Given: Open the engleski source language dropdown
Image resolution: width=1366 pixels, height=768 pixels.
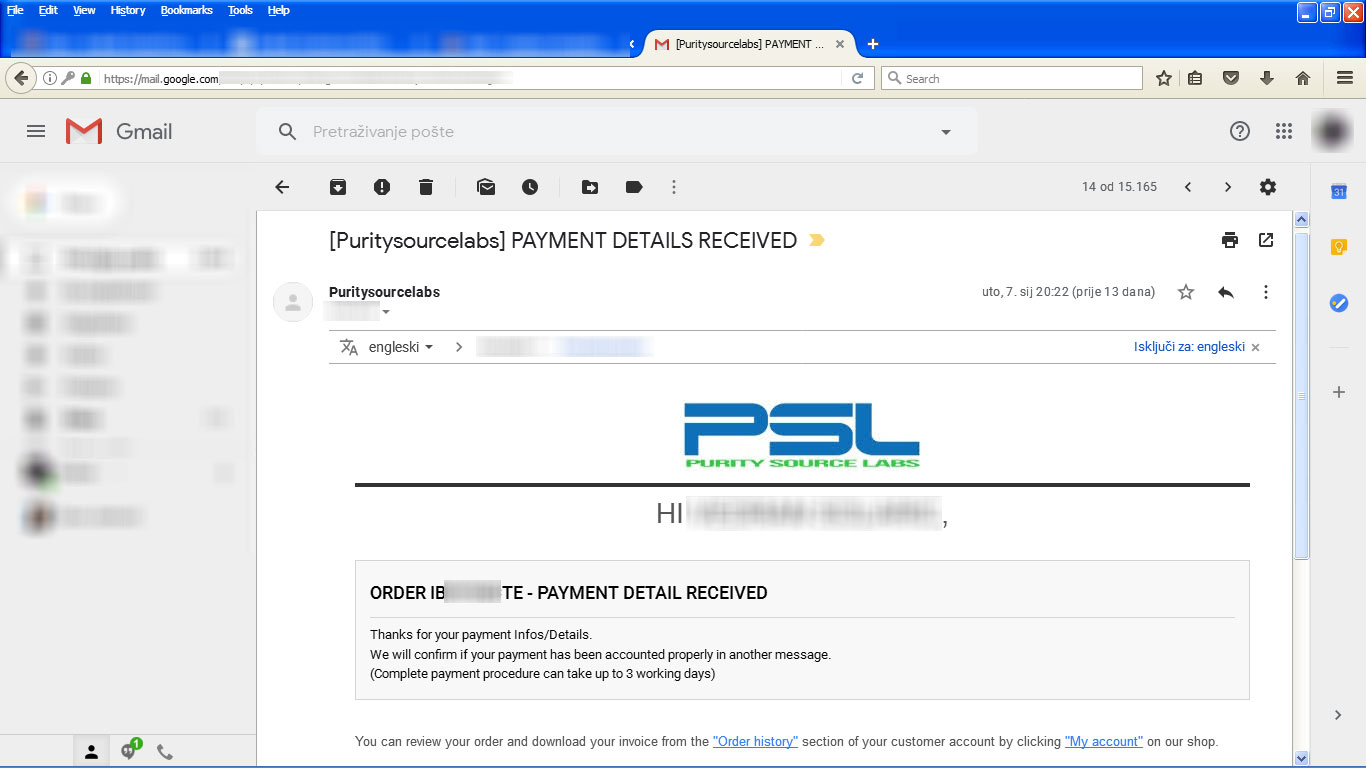Looking at the screenshot, I should tap(401, 347).
